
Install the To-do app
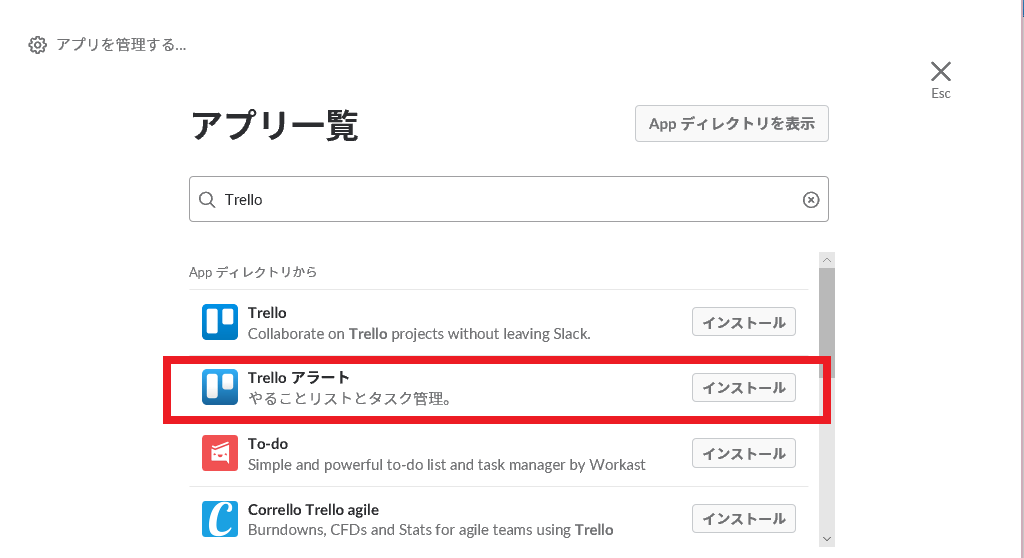[x=744, y=453]
